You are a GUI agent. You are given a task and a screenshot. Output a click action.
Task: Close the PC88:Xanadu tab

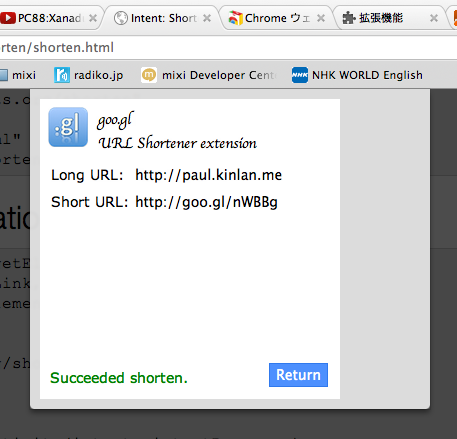pyautogui.click(x=93, y=18)
